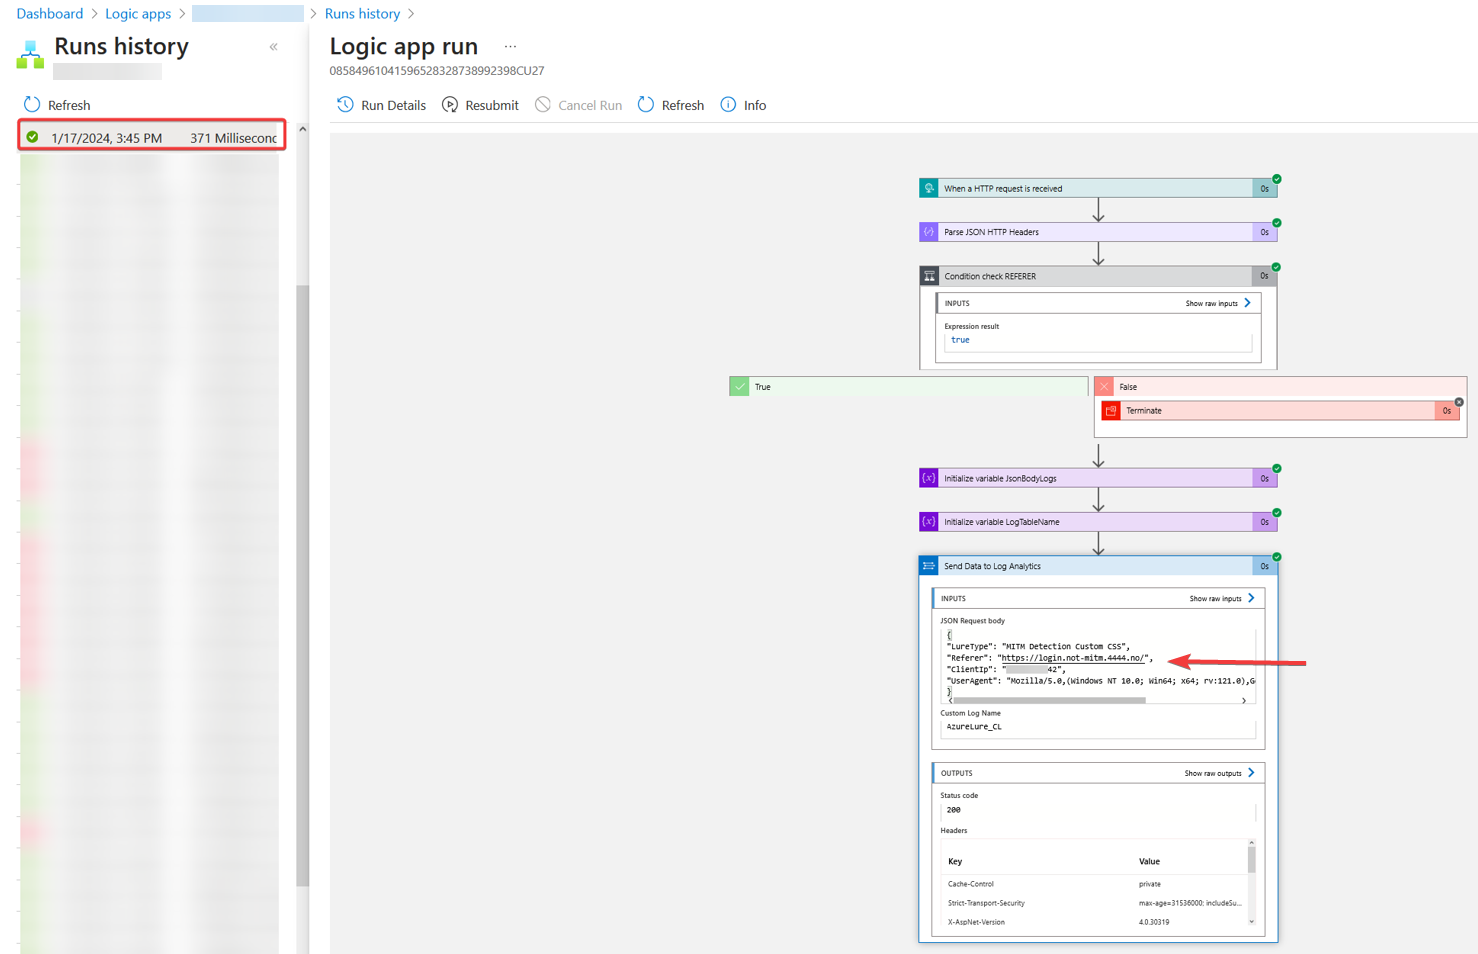Collapse the Runs history panel
The height and width of the screenshot is (954, 1478).
pyautogui.click(x=273, y=47)
